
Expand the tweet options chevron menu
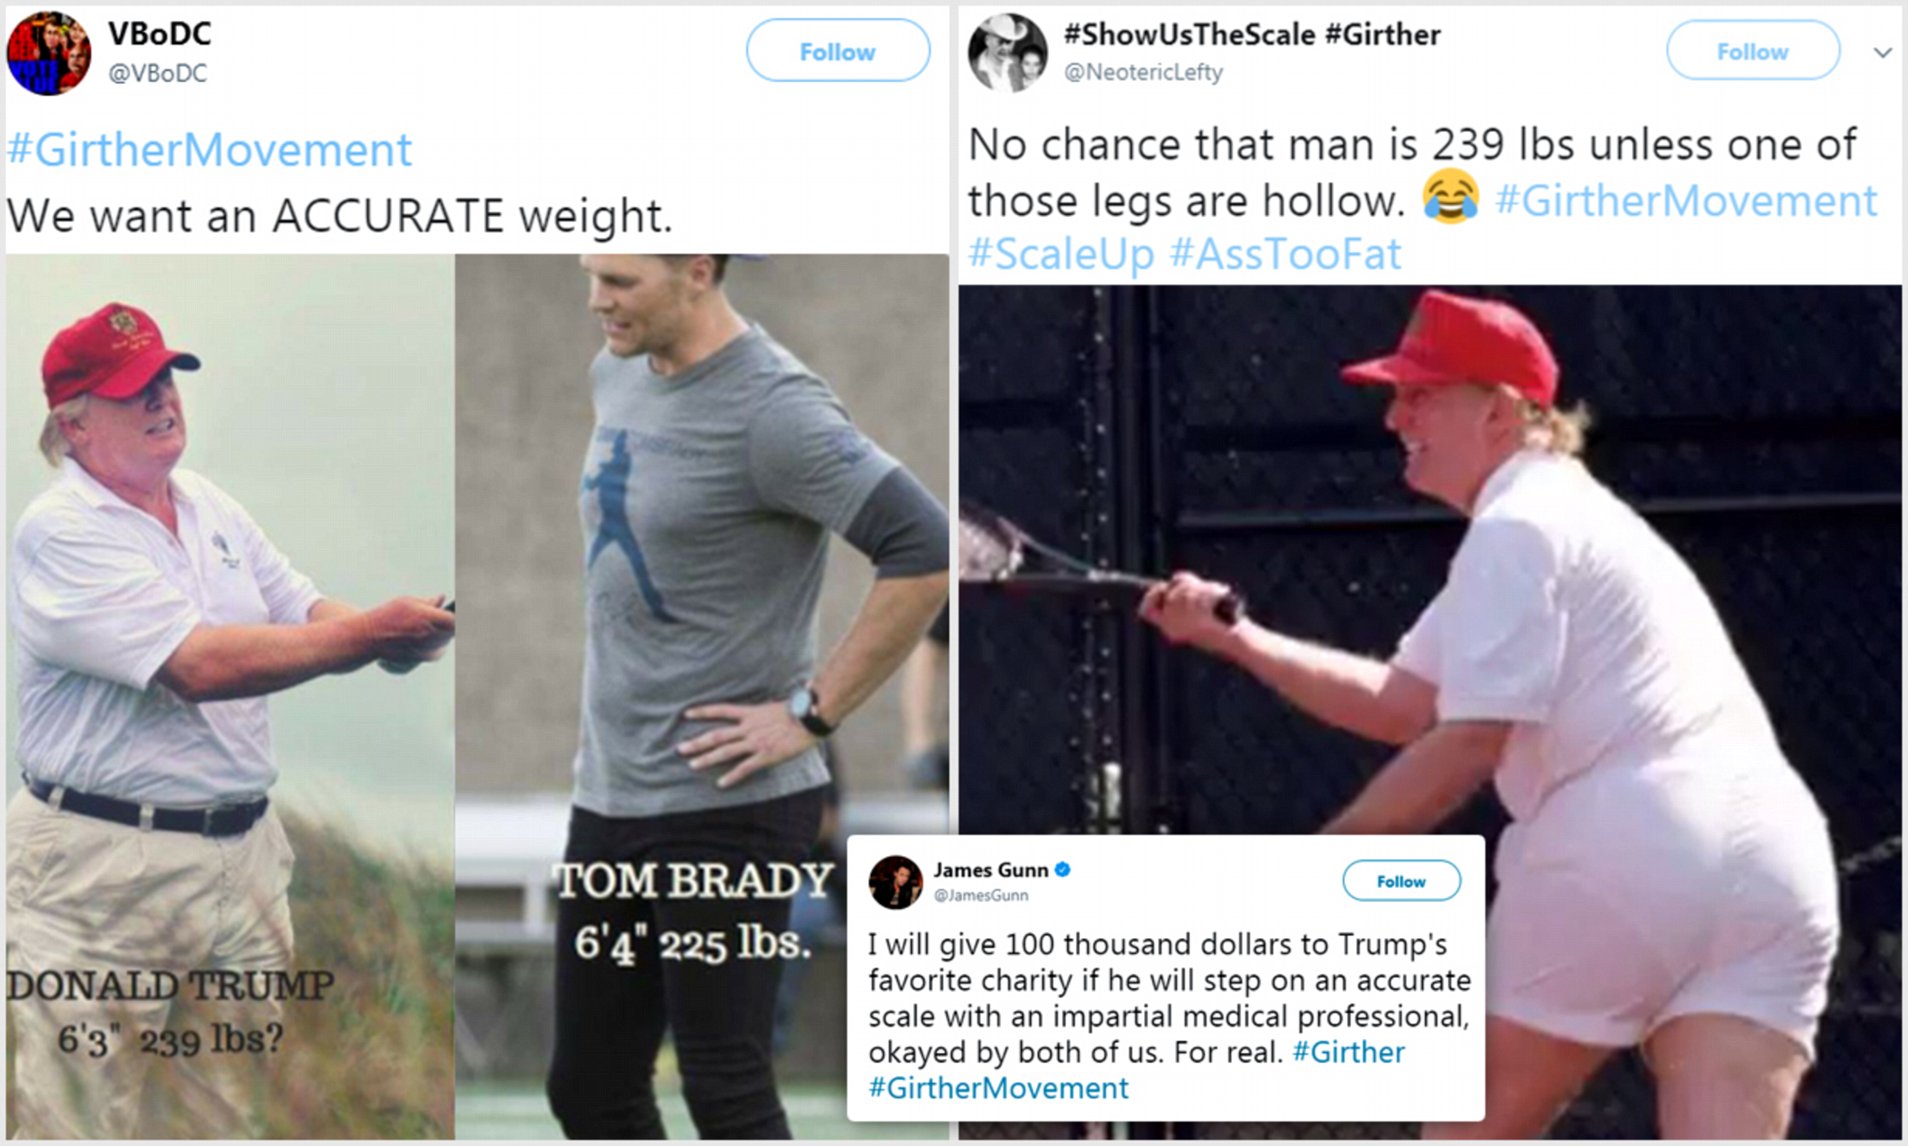[1882, 53]
